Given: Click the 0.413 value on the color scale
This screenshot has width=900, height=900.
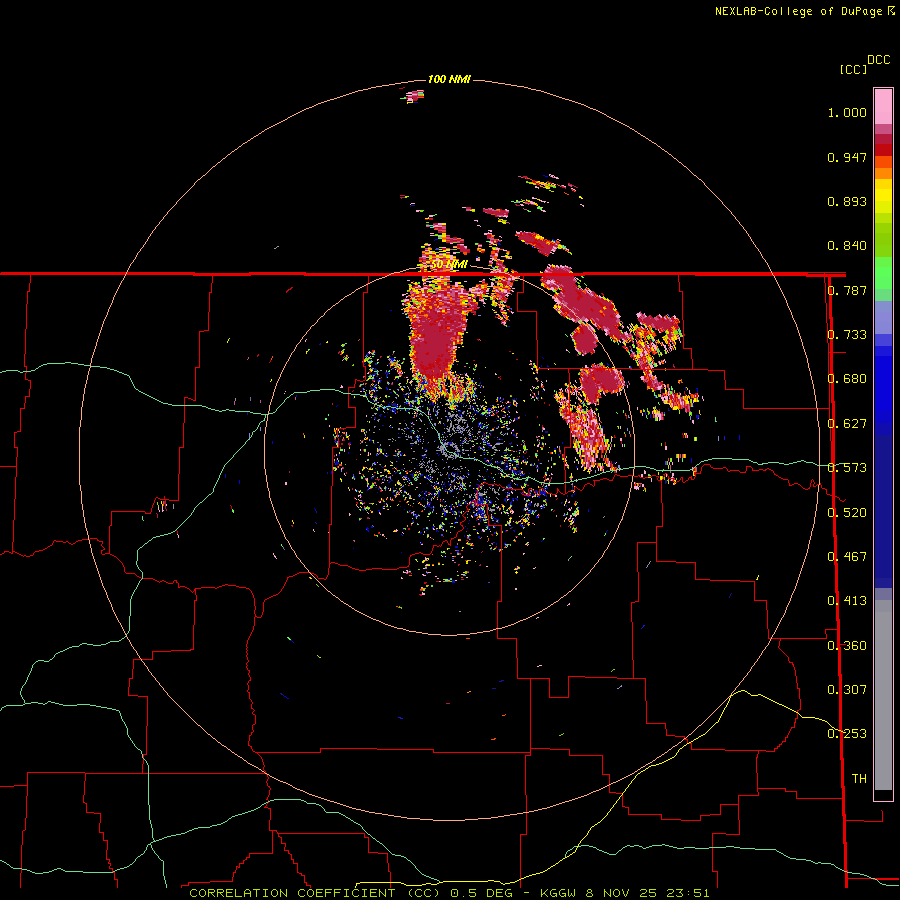Looking at the screenshot, I should [847, 601].
